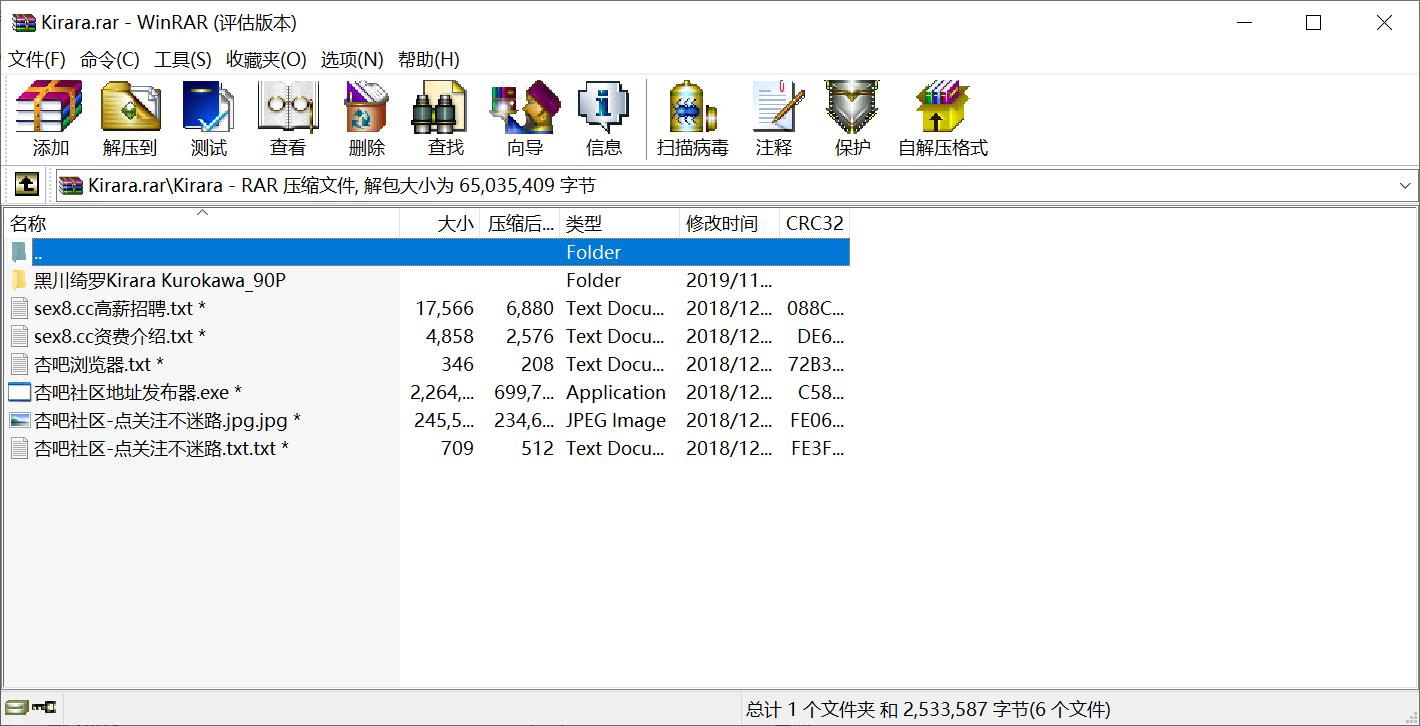Sort by the 压缩后 column header
The height and width of the screenshot is (726, 1420).
pos(520,223)
